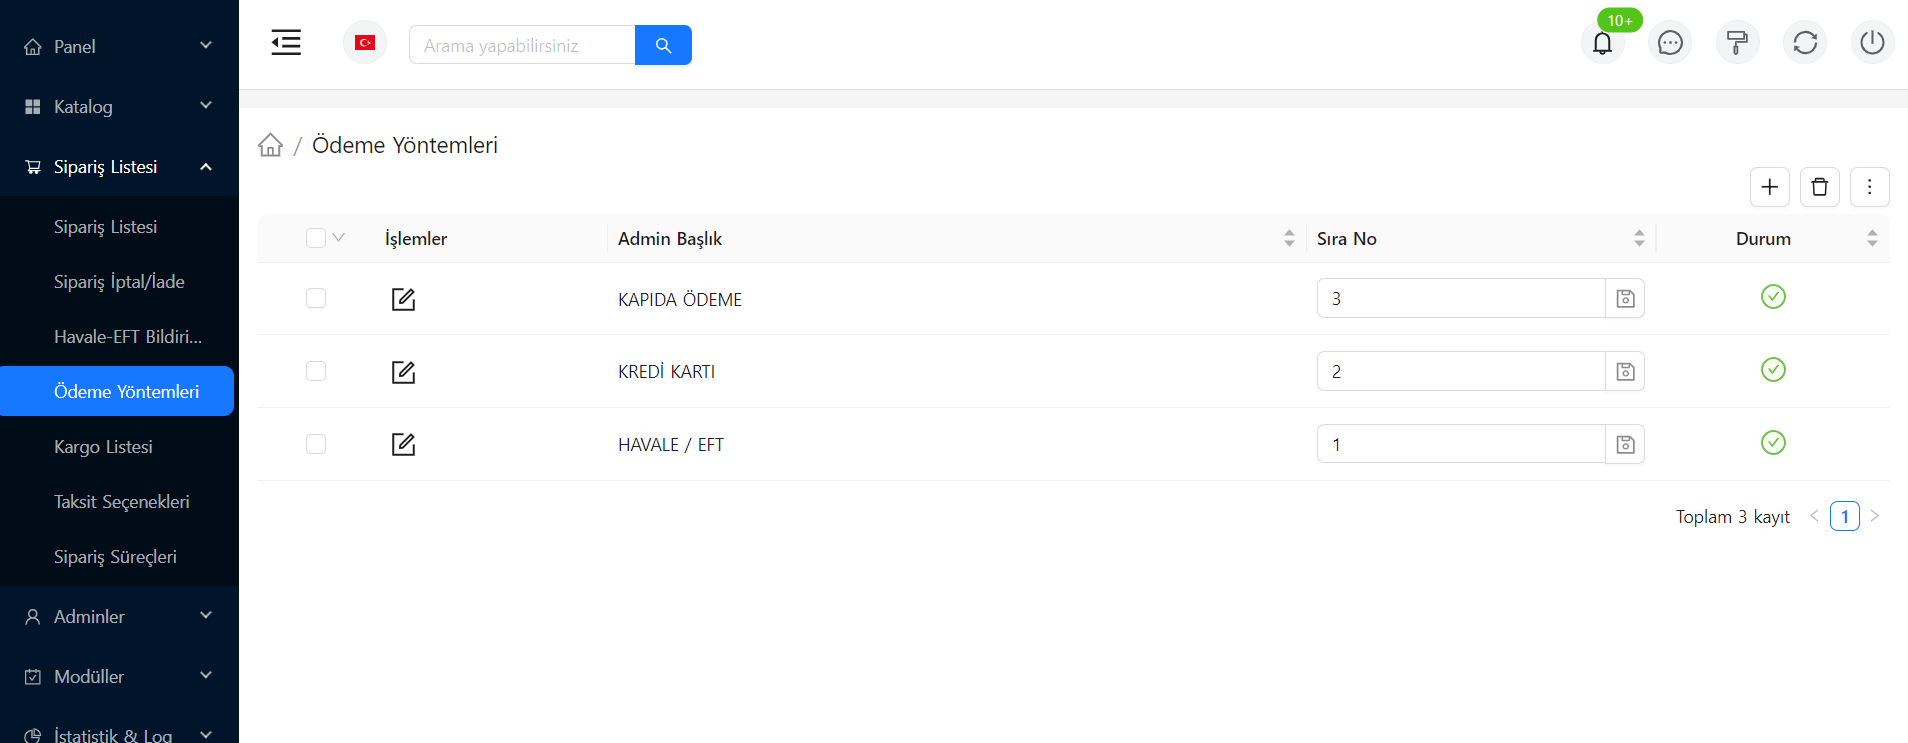
Task: Click the trash delete icon
Action: [x=1819, y=187]
